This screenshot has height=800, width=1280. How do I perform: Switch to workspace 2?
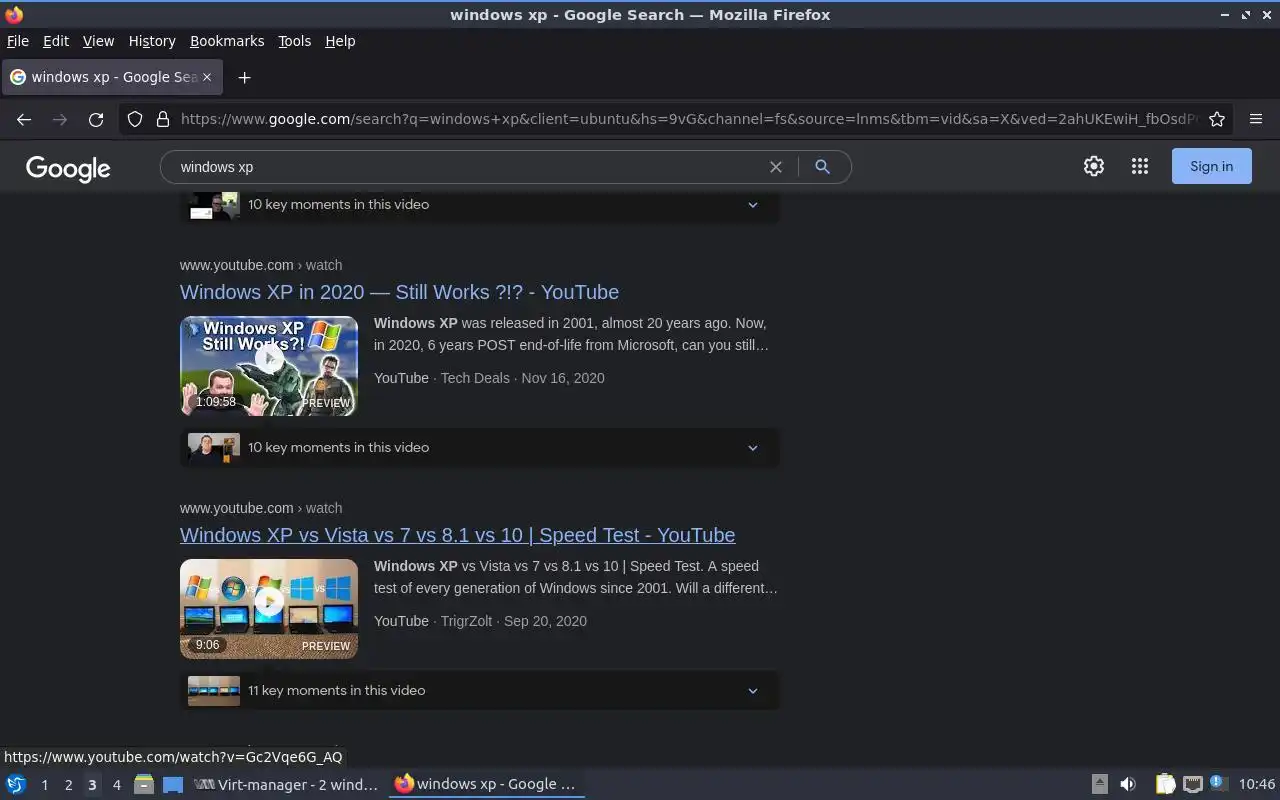[x=68, y=785]
